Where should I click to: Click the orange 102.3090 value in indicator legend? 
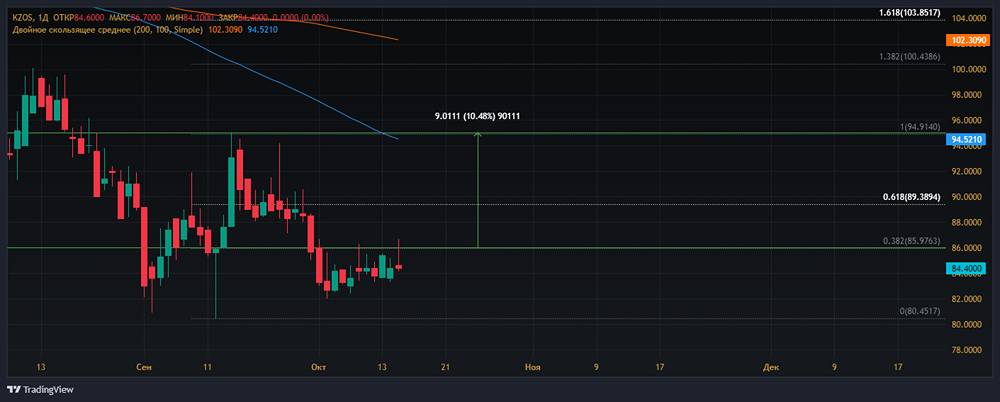225,29
